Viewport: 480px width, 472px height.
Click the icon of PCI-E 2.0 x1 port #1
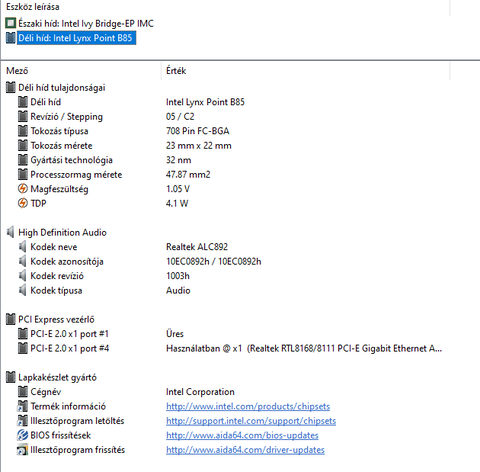(x=23, y=334)
